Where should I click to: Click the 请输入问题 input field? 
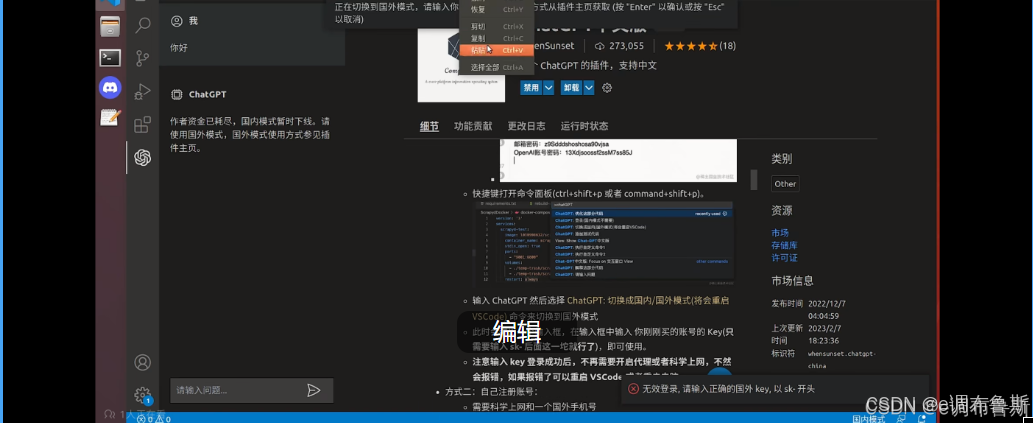[x=252, y=390]
